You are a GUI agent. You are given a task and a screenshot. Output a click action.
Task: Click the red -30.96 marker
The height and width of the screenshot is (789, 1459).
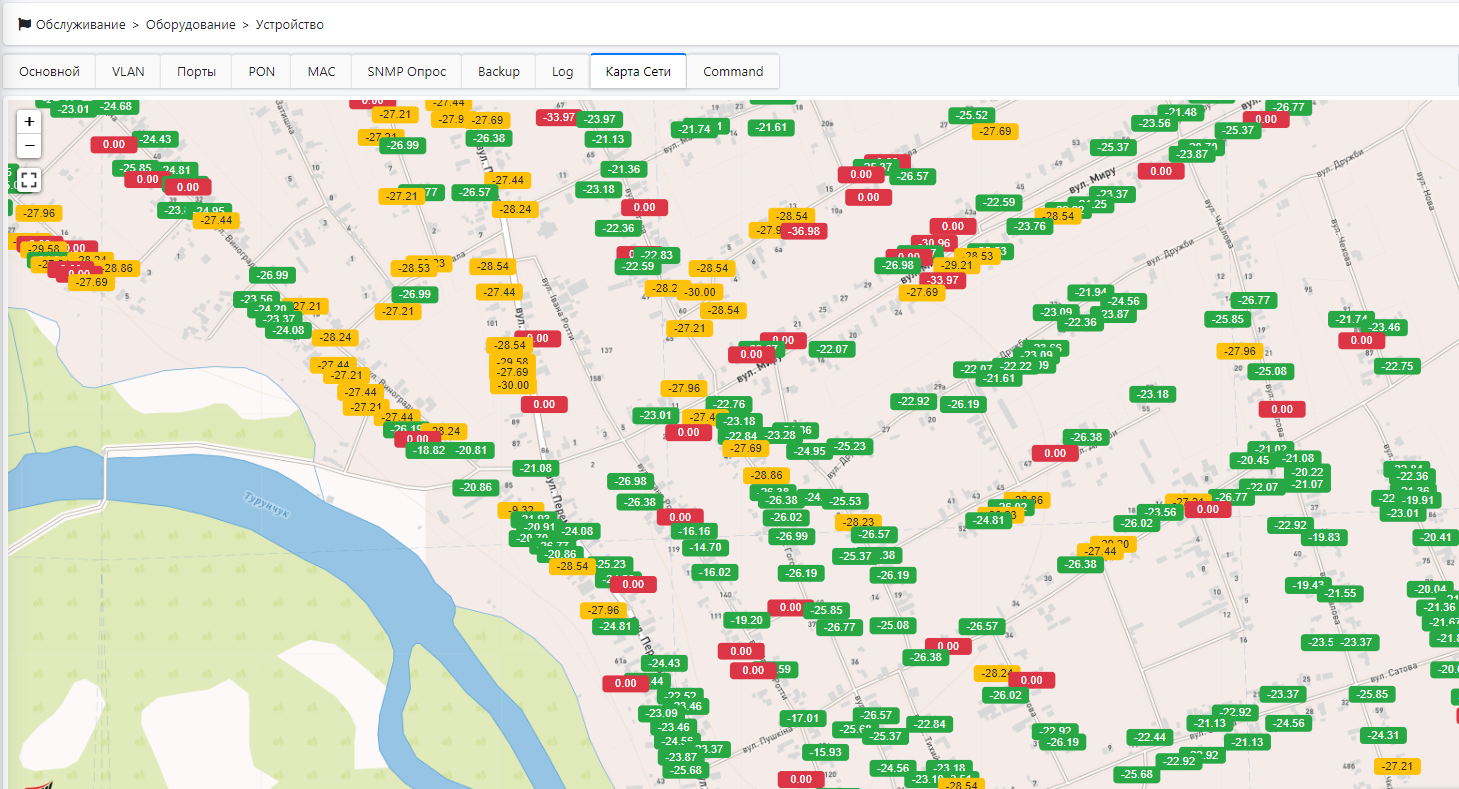pyautogui.click(x=936, y=242)
